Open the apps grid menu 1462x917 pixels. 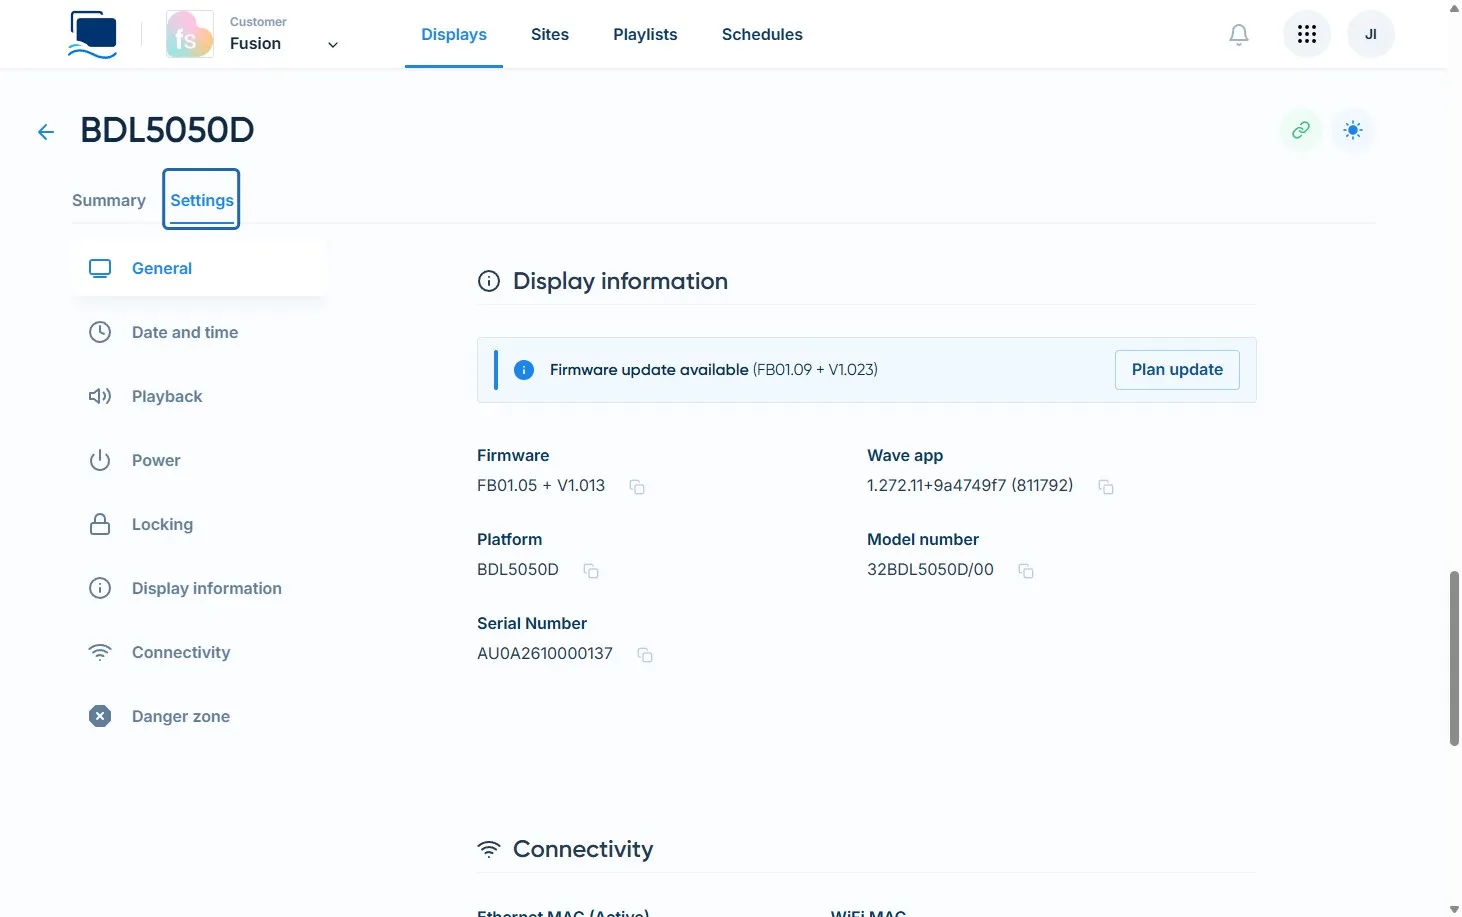coord(1306,35)
